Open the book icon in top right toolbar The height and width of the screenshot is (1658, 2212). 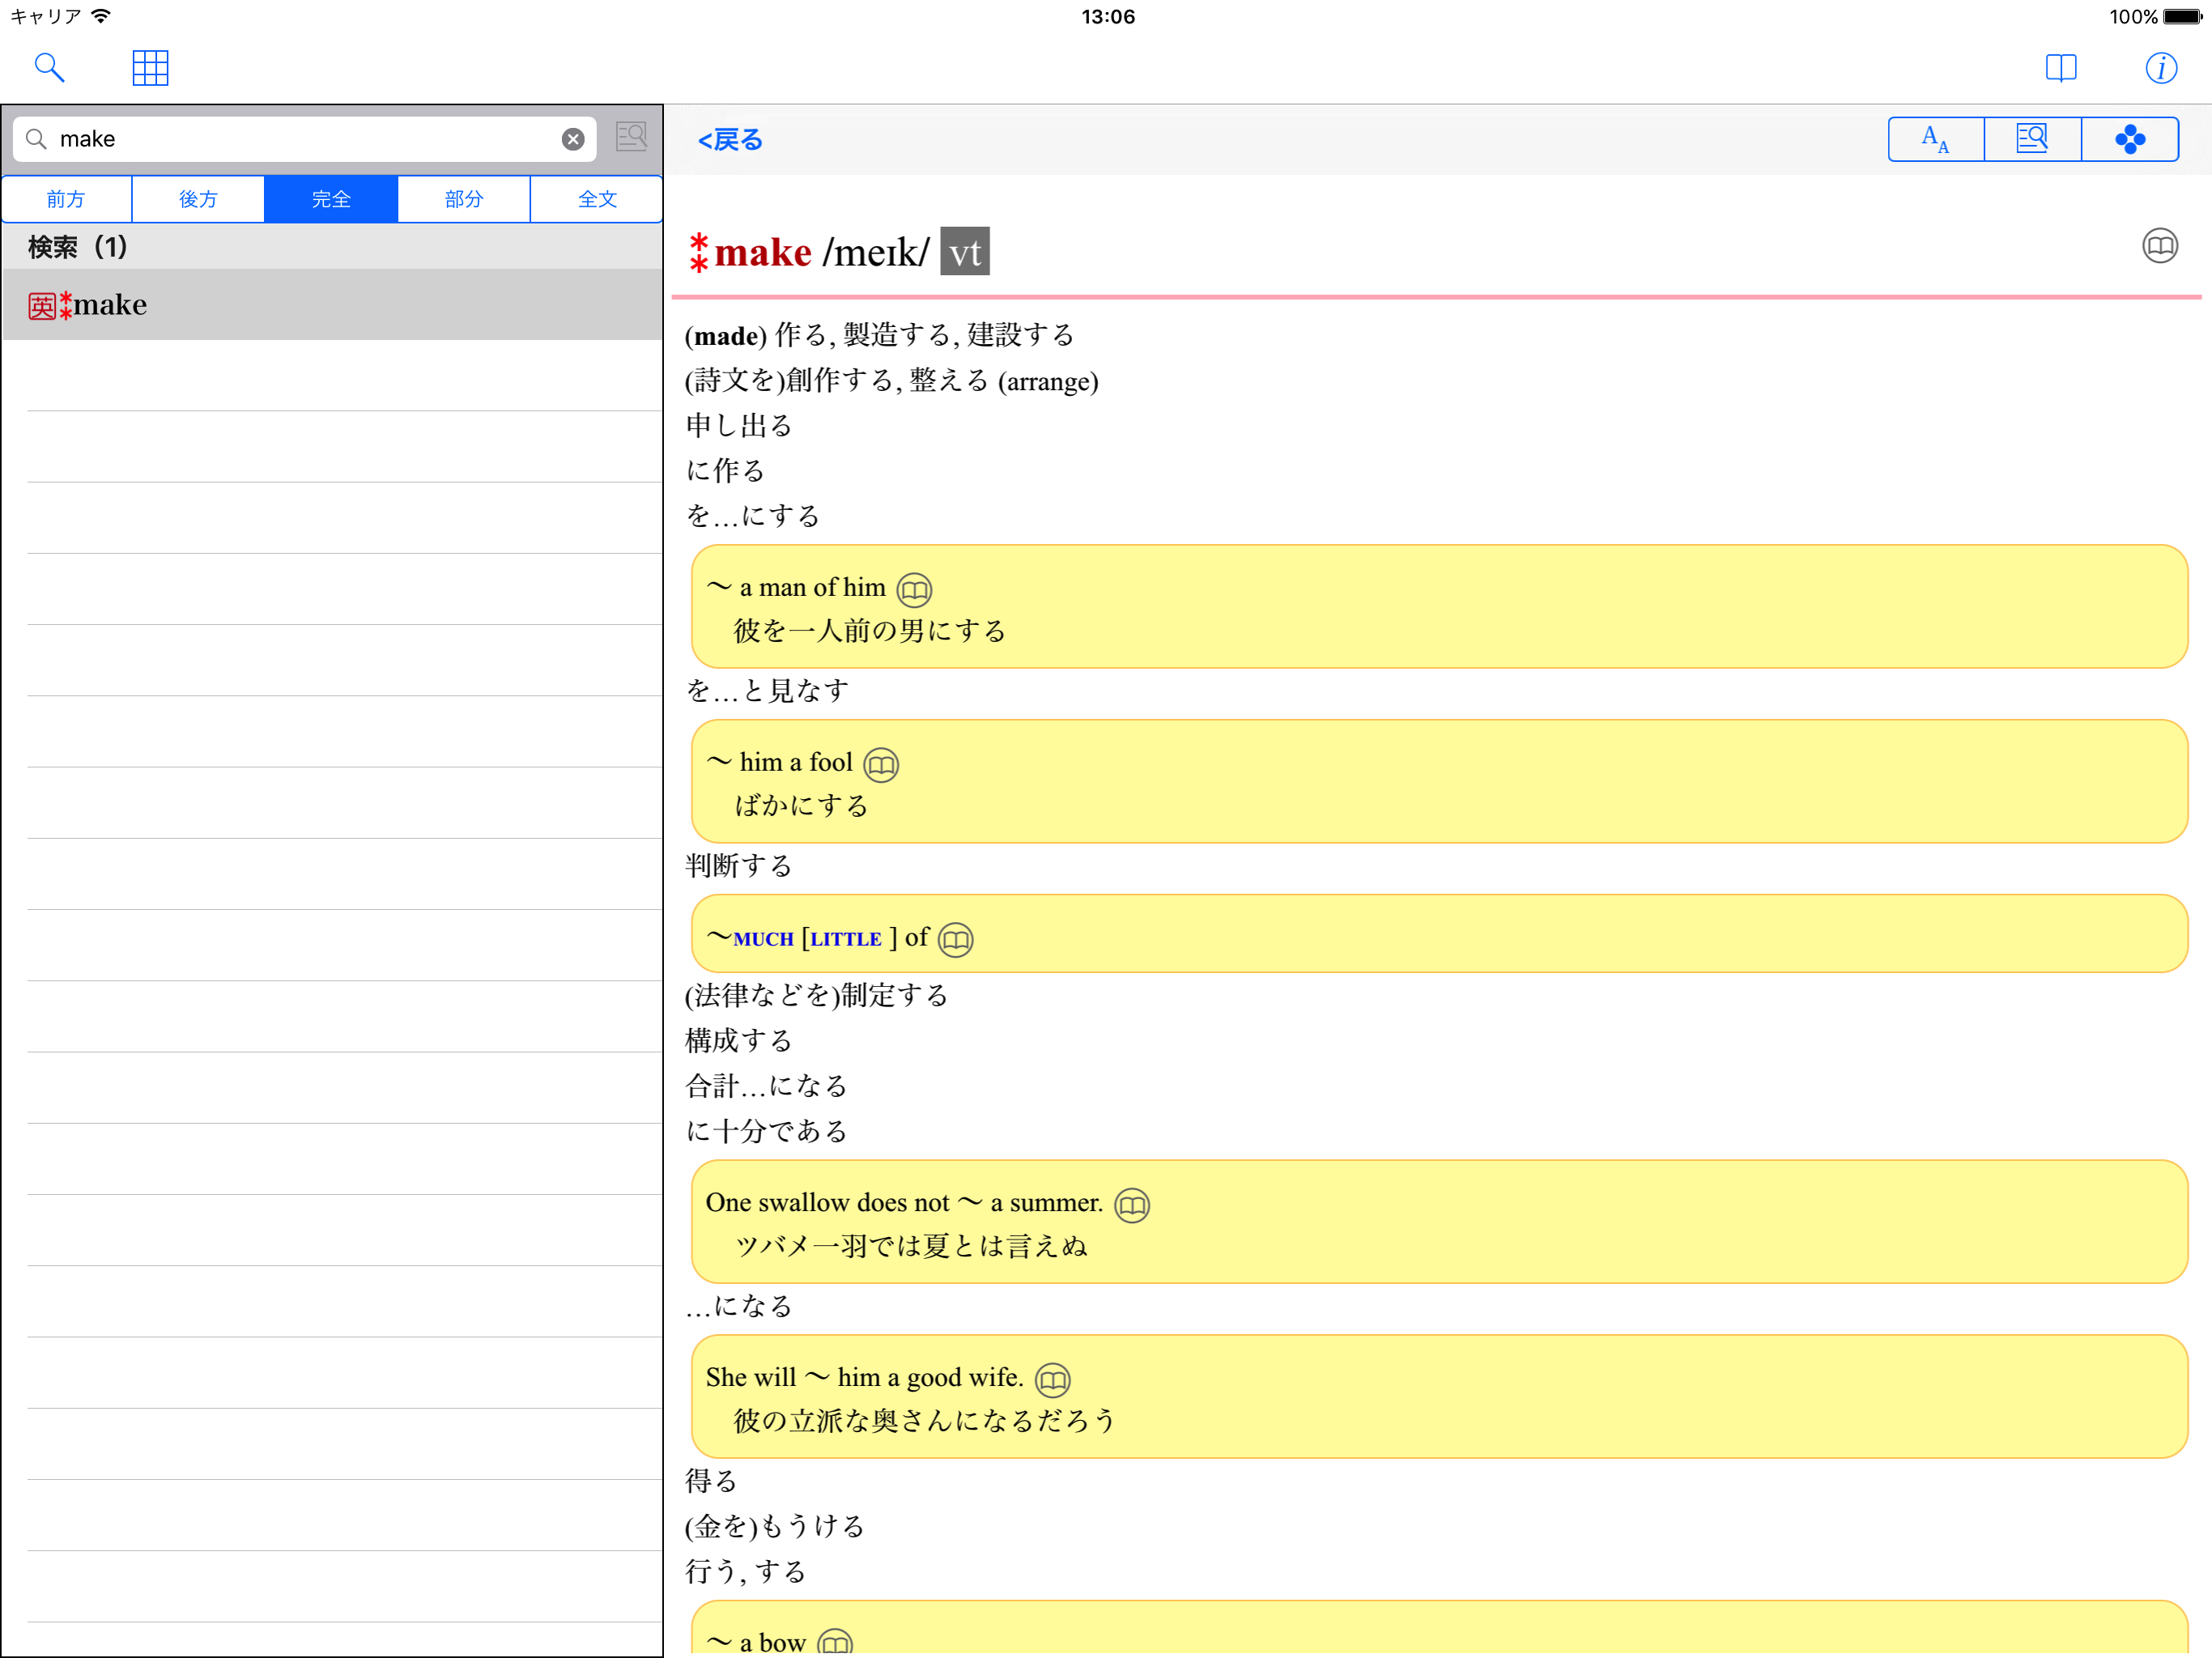(x=2061, y=68)
